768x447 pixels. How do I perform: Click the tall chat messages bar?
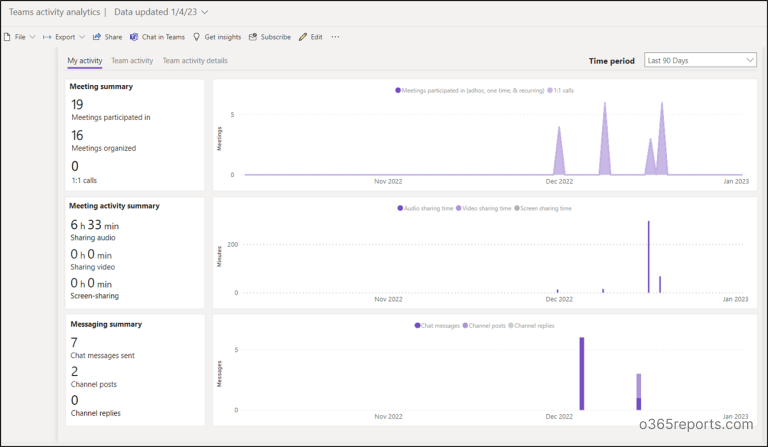(582, 374)
